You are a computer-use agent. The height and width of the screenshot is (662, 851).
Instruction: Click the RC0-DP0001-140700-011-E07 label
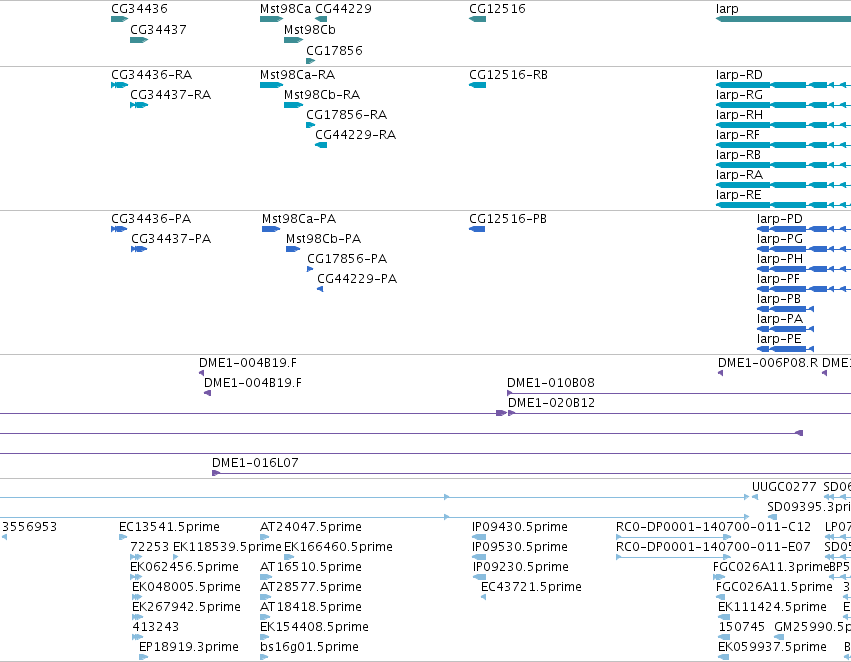[x=713, y=548]
